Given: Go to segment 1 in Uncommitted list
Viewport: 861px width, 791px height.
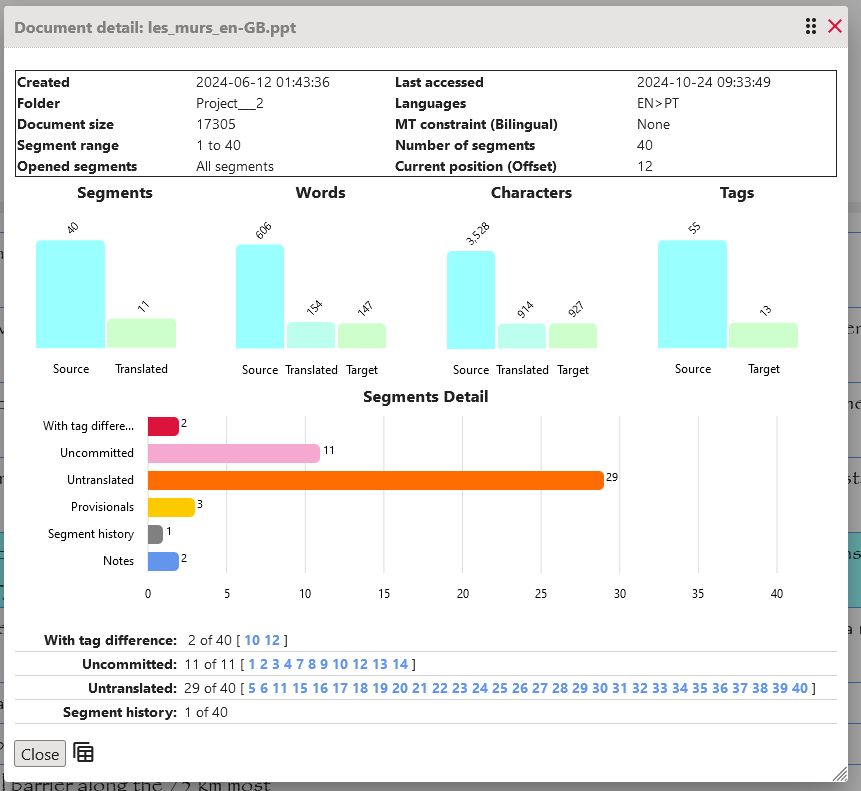Looking at the screenshot, I should click(252, 664).
